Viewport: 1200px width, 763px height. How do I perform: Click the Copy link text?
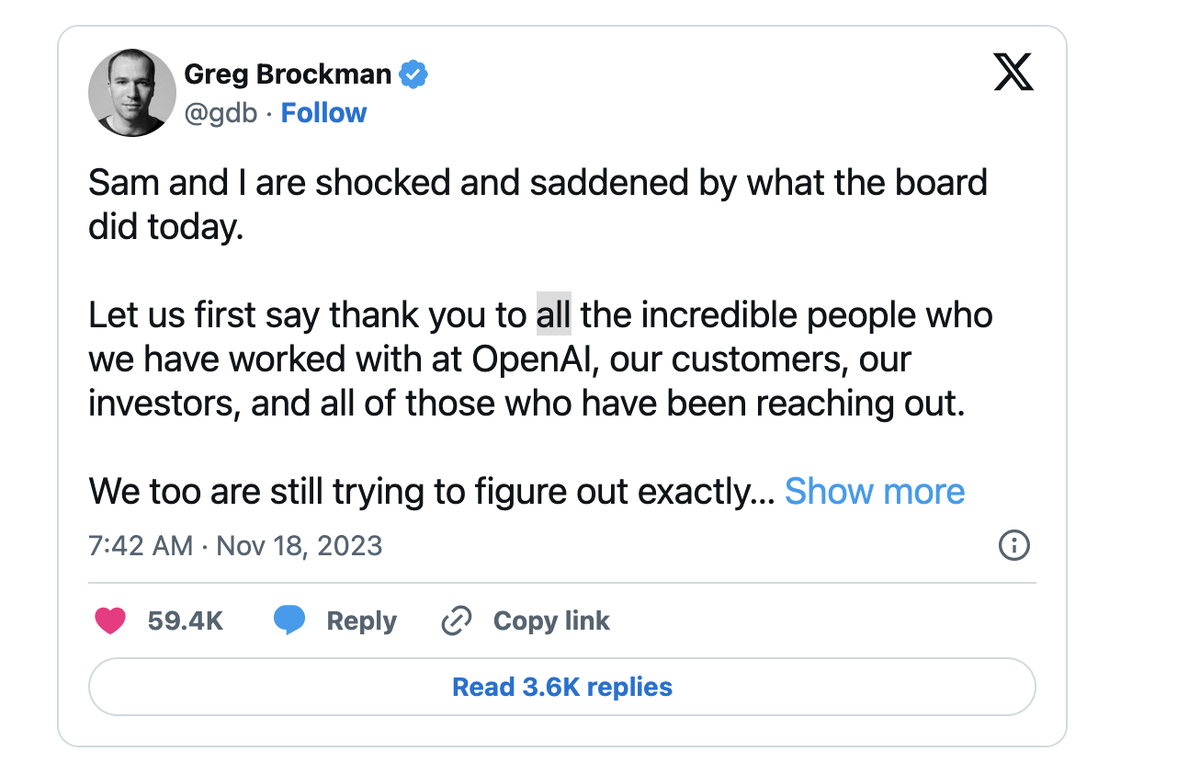click(x=551, y=621)
